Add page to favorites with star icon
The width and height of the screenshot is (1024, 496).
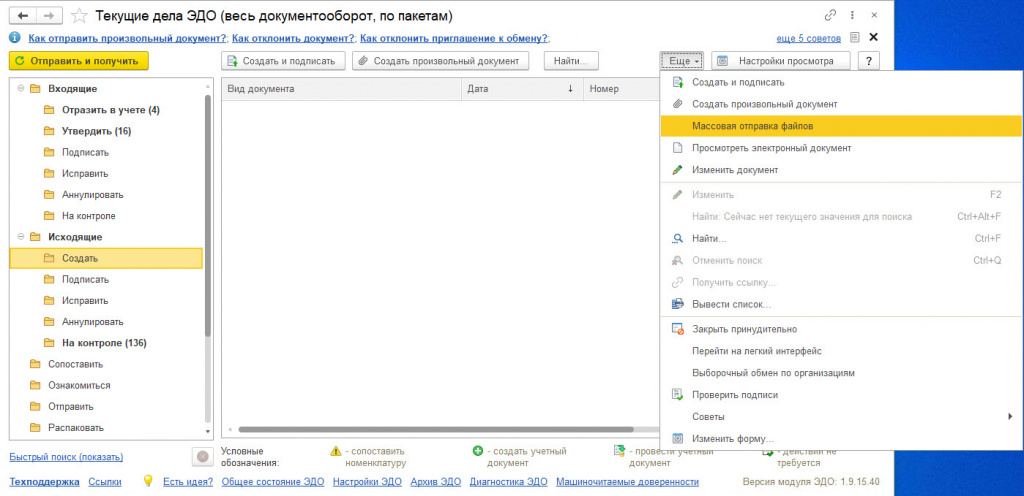coord(78,15)
